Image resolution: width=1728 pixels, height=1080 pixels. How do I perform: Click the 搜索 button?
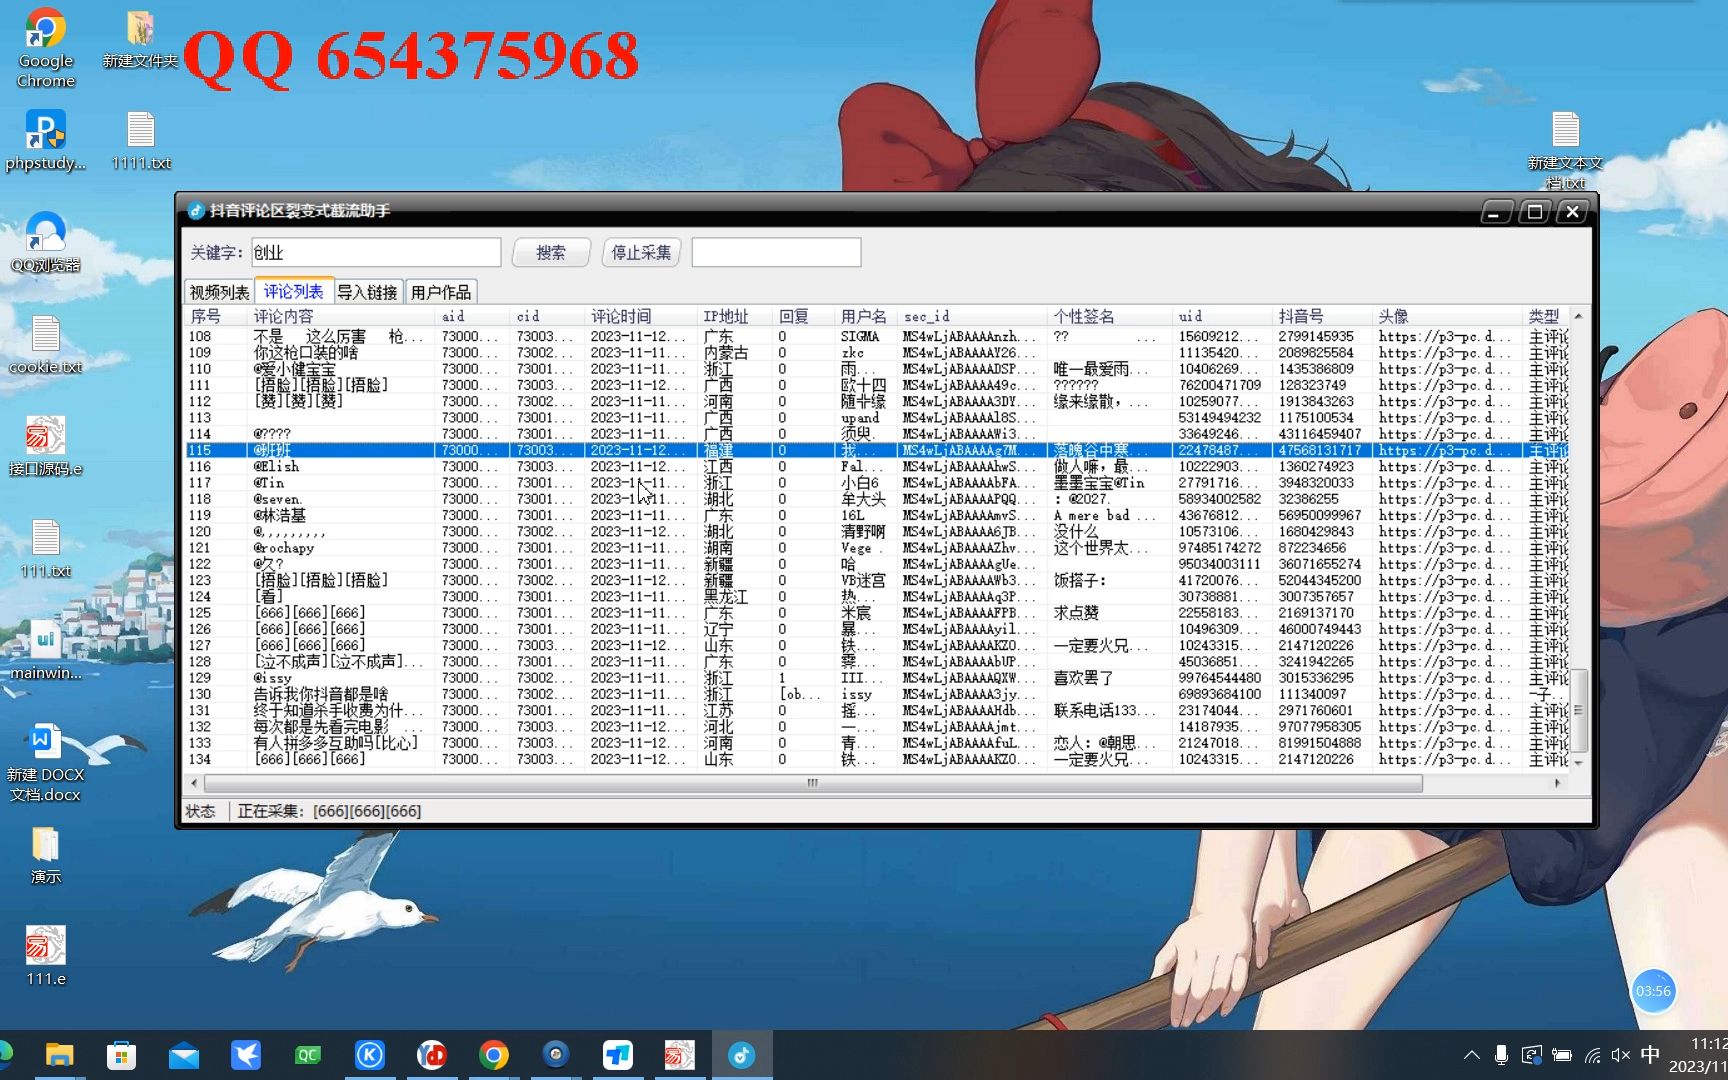pyautogui.click(x=551, y=253)
